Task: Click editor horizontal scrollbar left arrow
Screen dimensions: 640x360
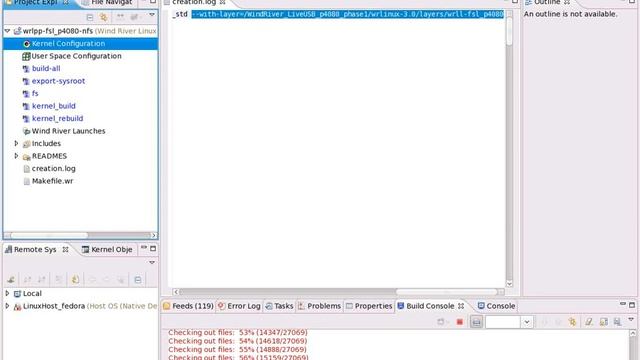Action: click(176, 292)
